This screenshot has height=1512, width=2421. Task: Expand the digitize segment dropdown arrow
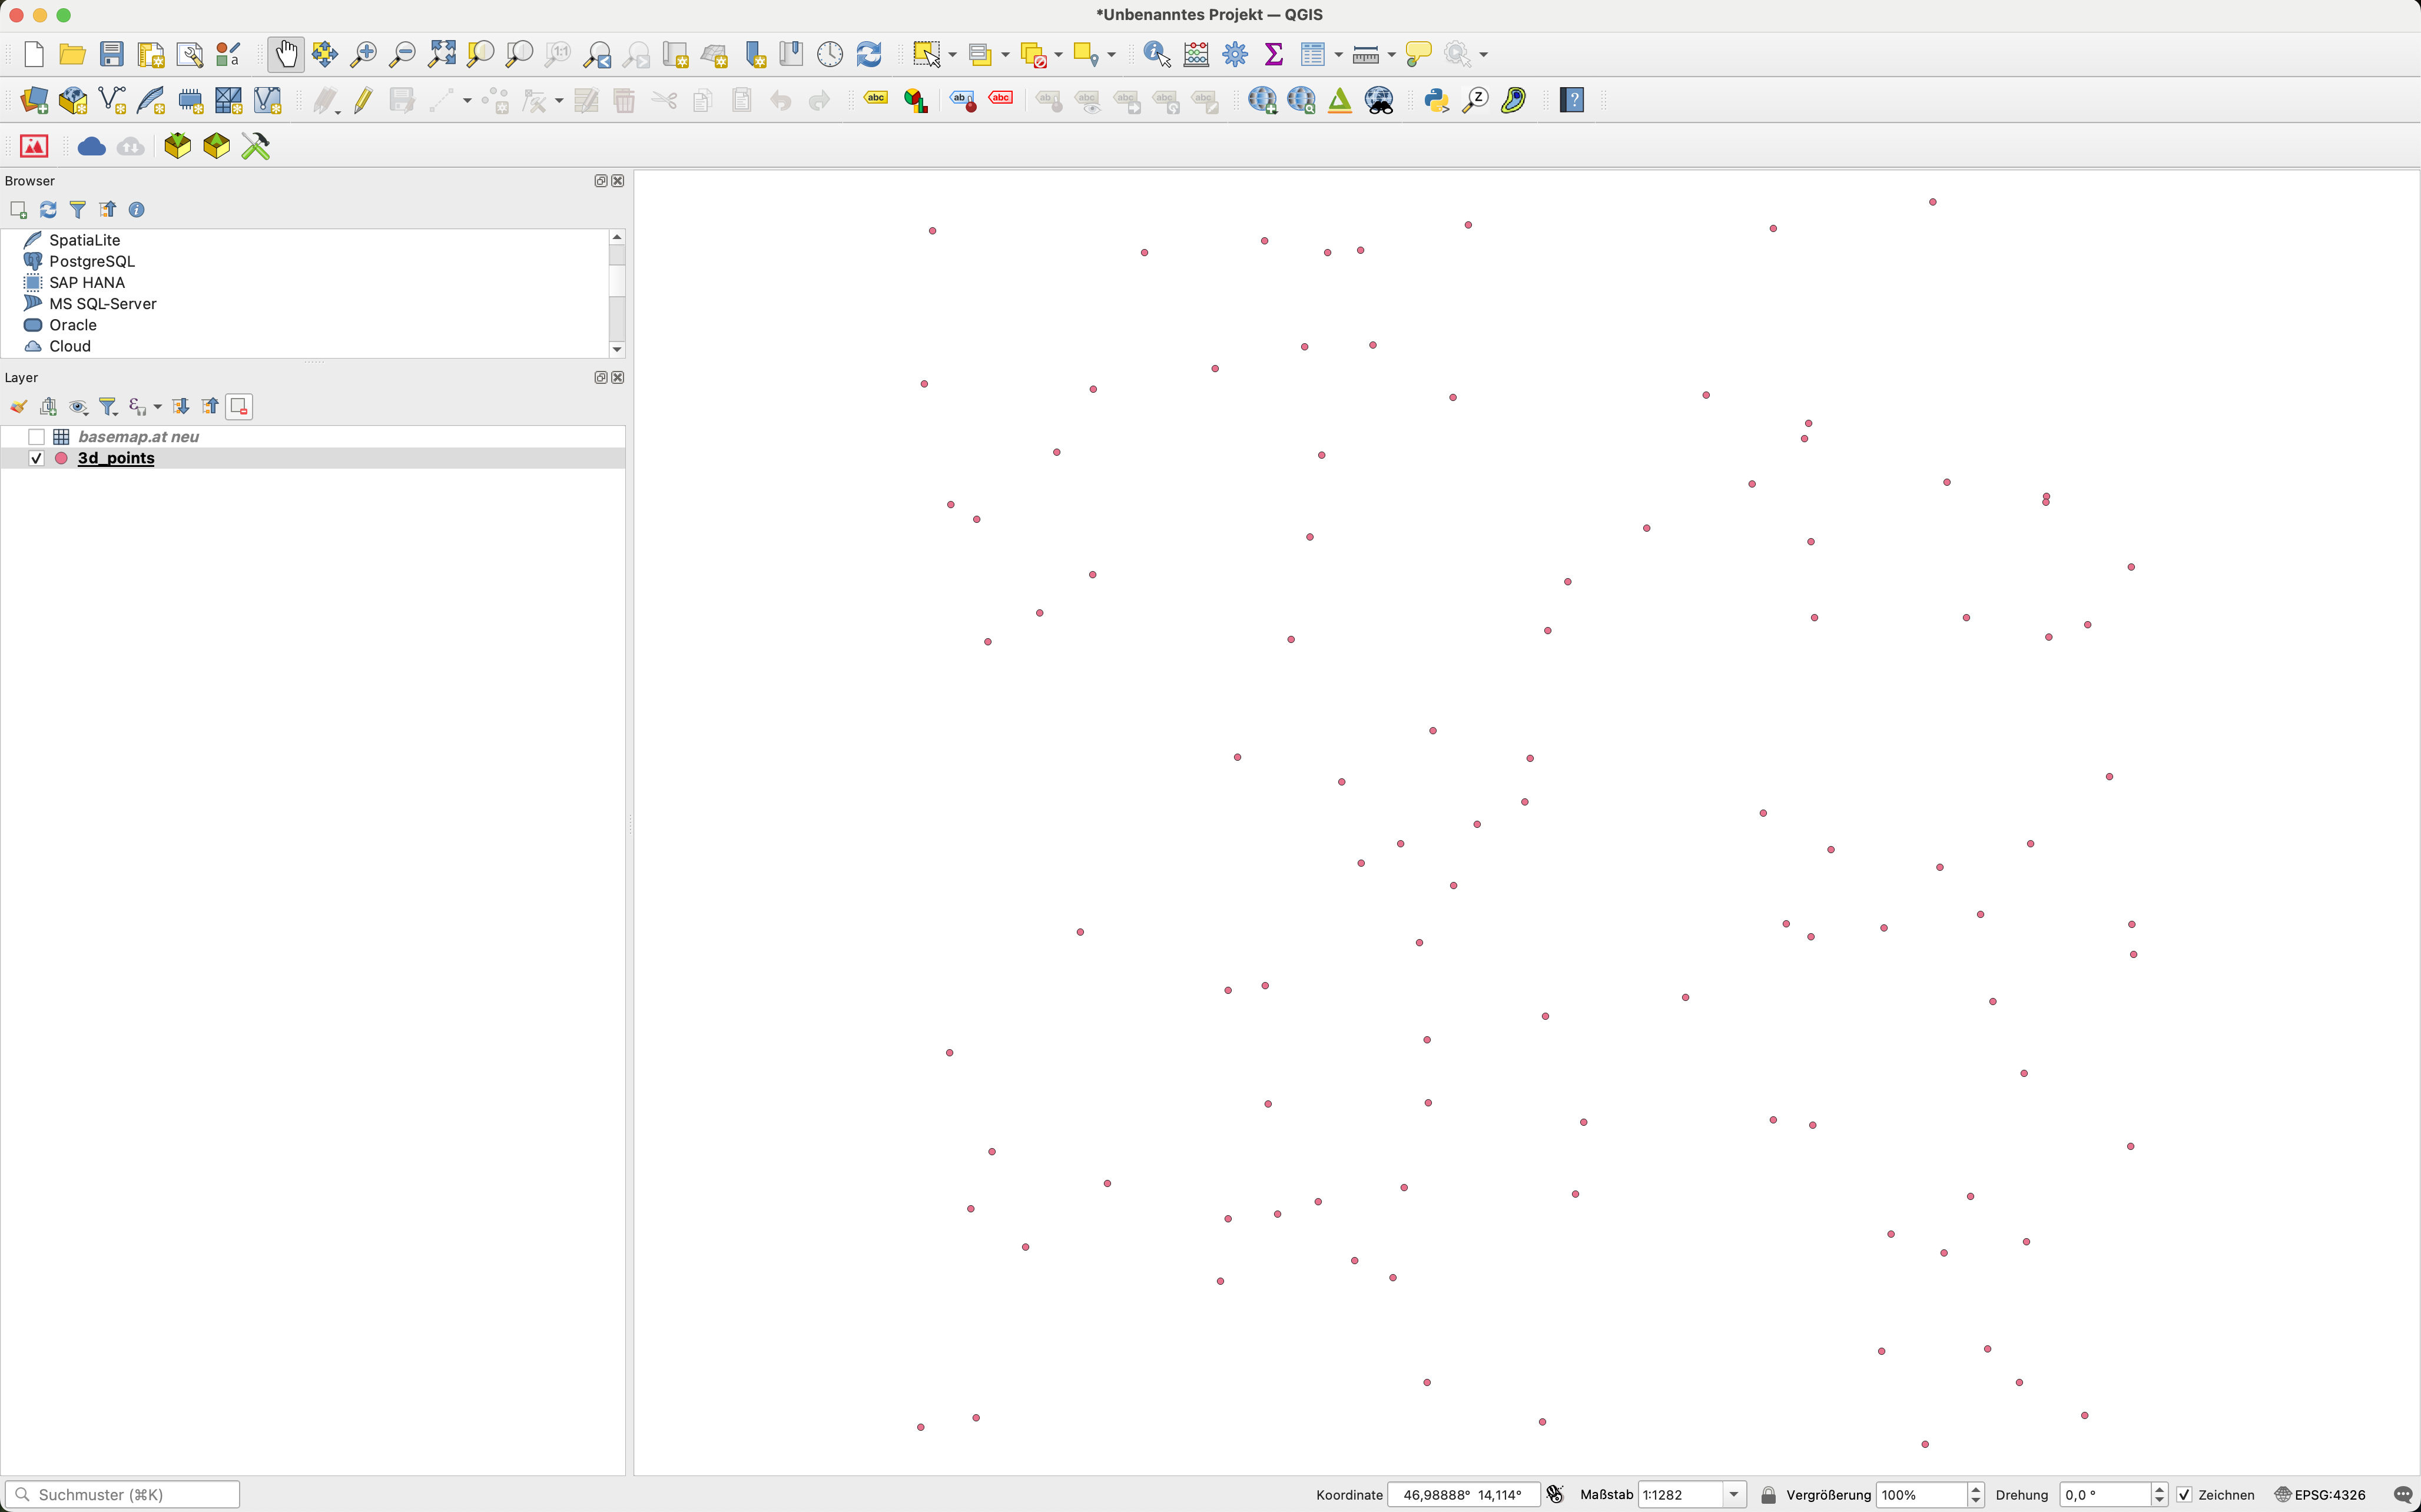tap(467, 100)
